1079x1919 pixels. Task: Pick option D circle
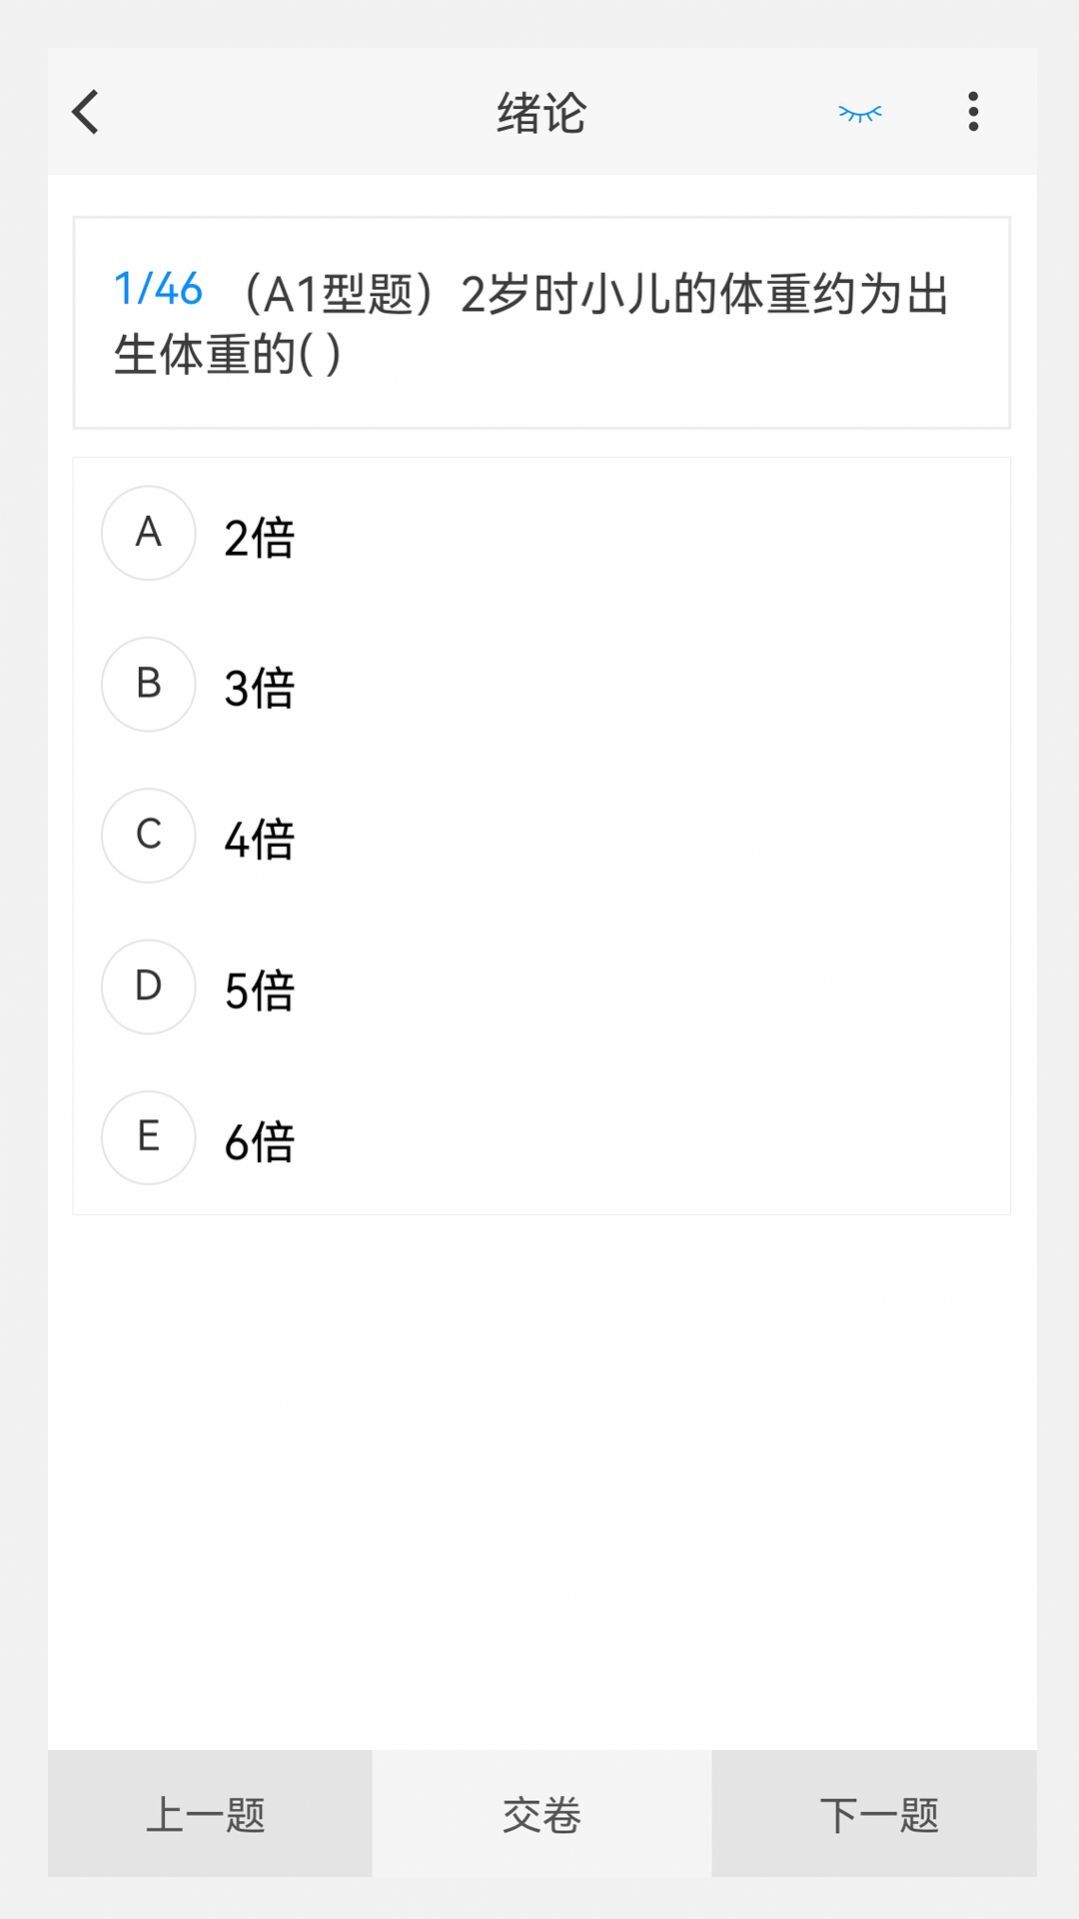pos(148,986)
